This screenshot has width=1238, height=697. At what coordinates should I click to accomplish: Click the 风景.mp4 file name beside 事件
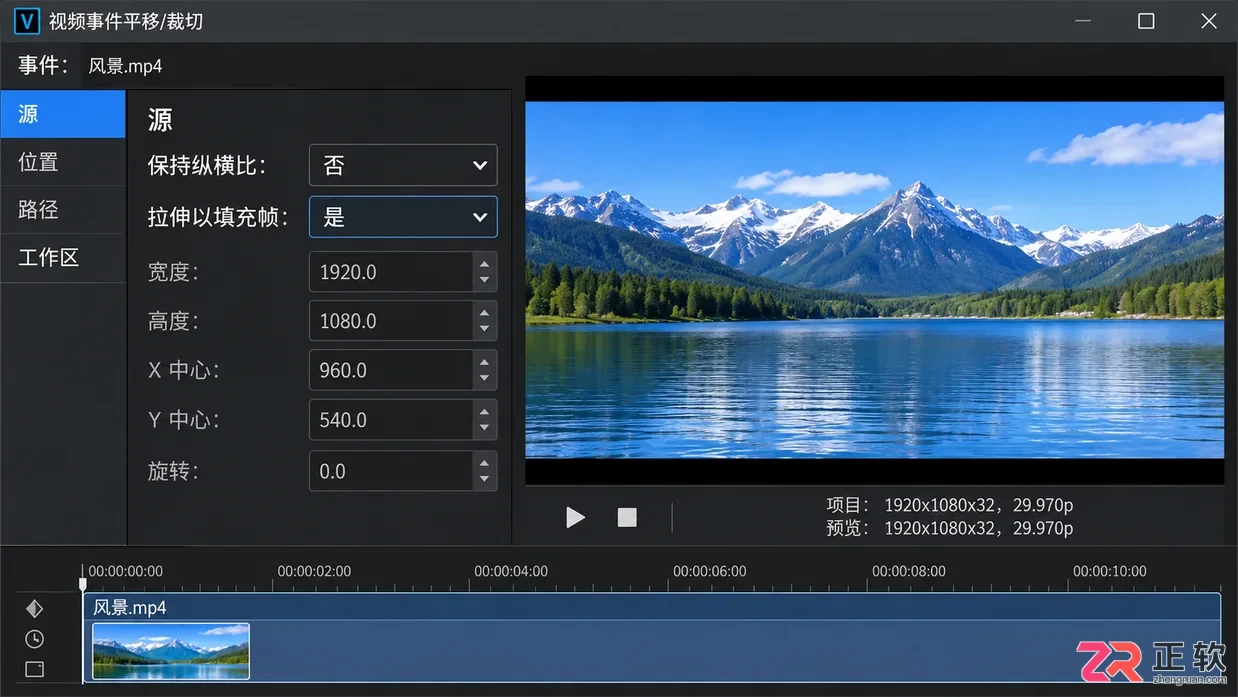[125, 66]
